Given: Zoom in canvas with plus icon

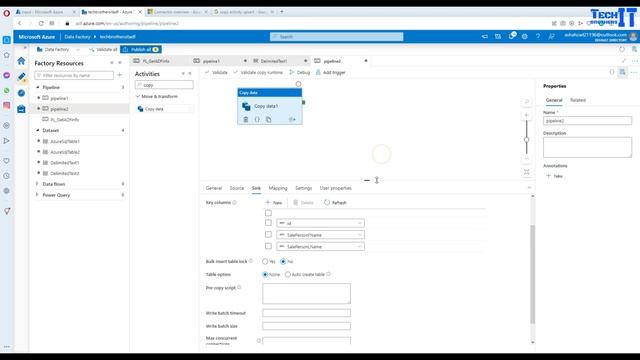Looking at the screenshot, I should [527, 116].
